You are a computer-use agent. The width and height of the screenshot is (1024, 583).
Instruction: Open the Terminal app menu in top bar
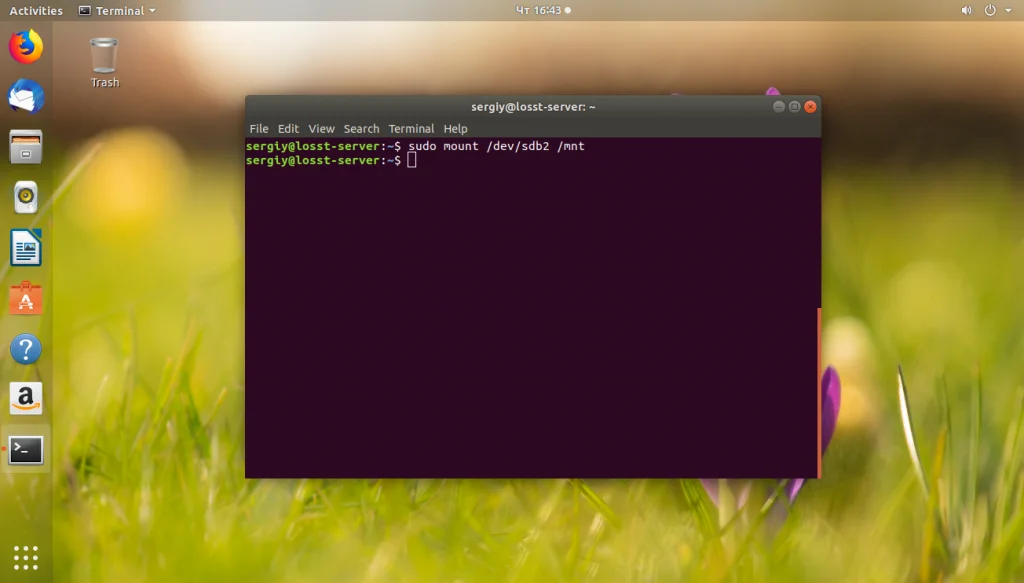(x=117, y=10)
